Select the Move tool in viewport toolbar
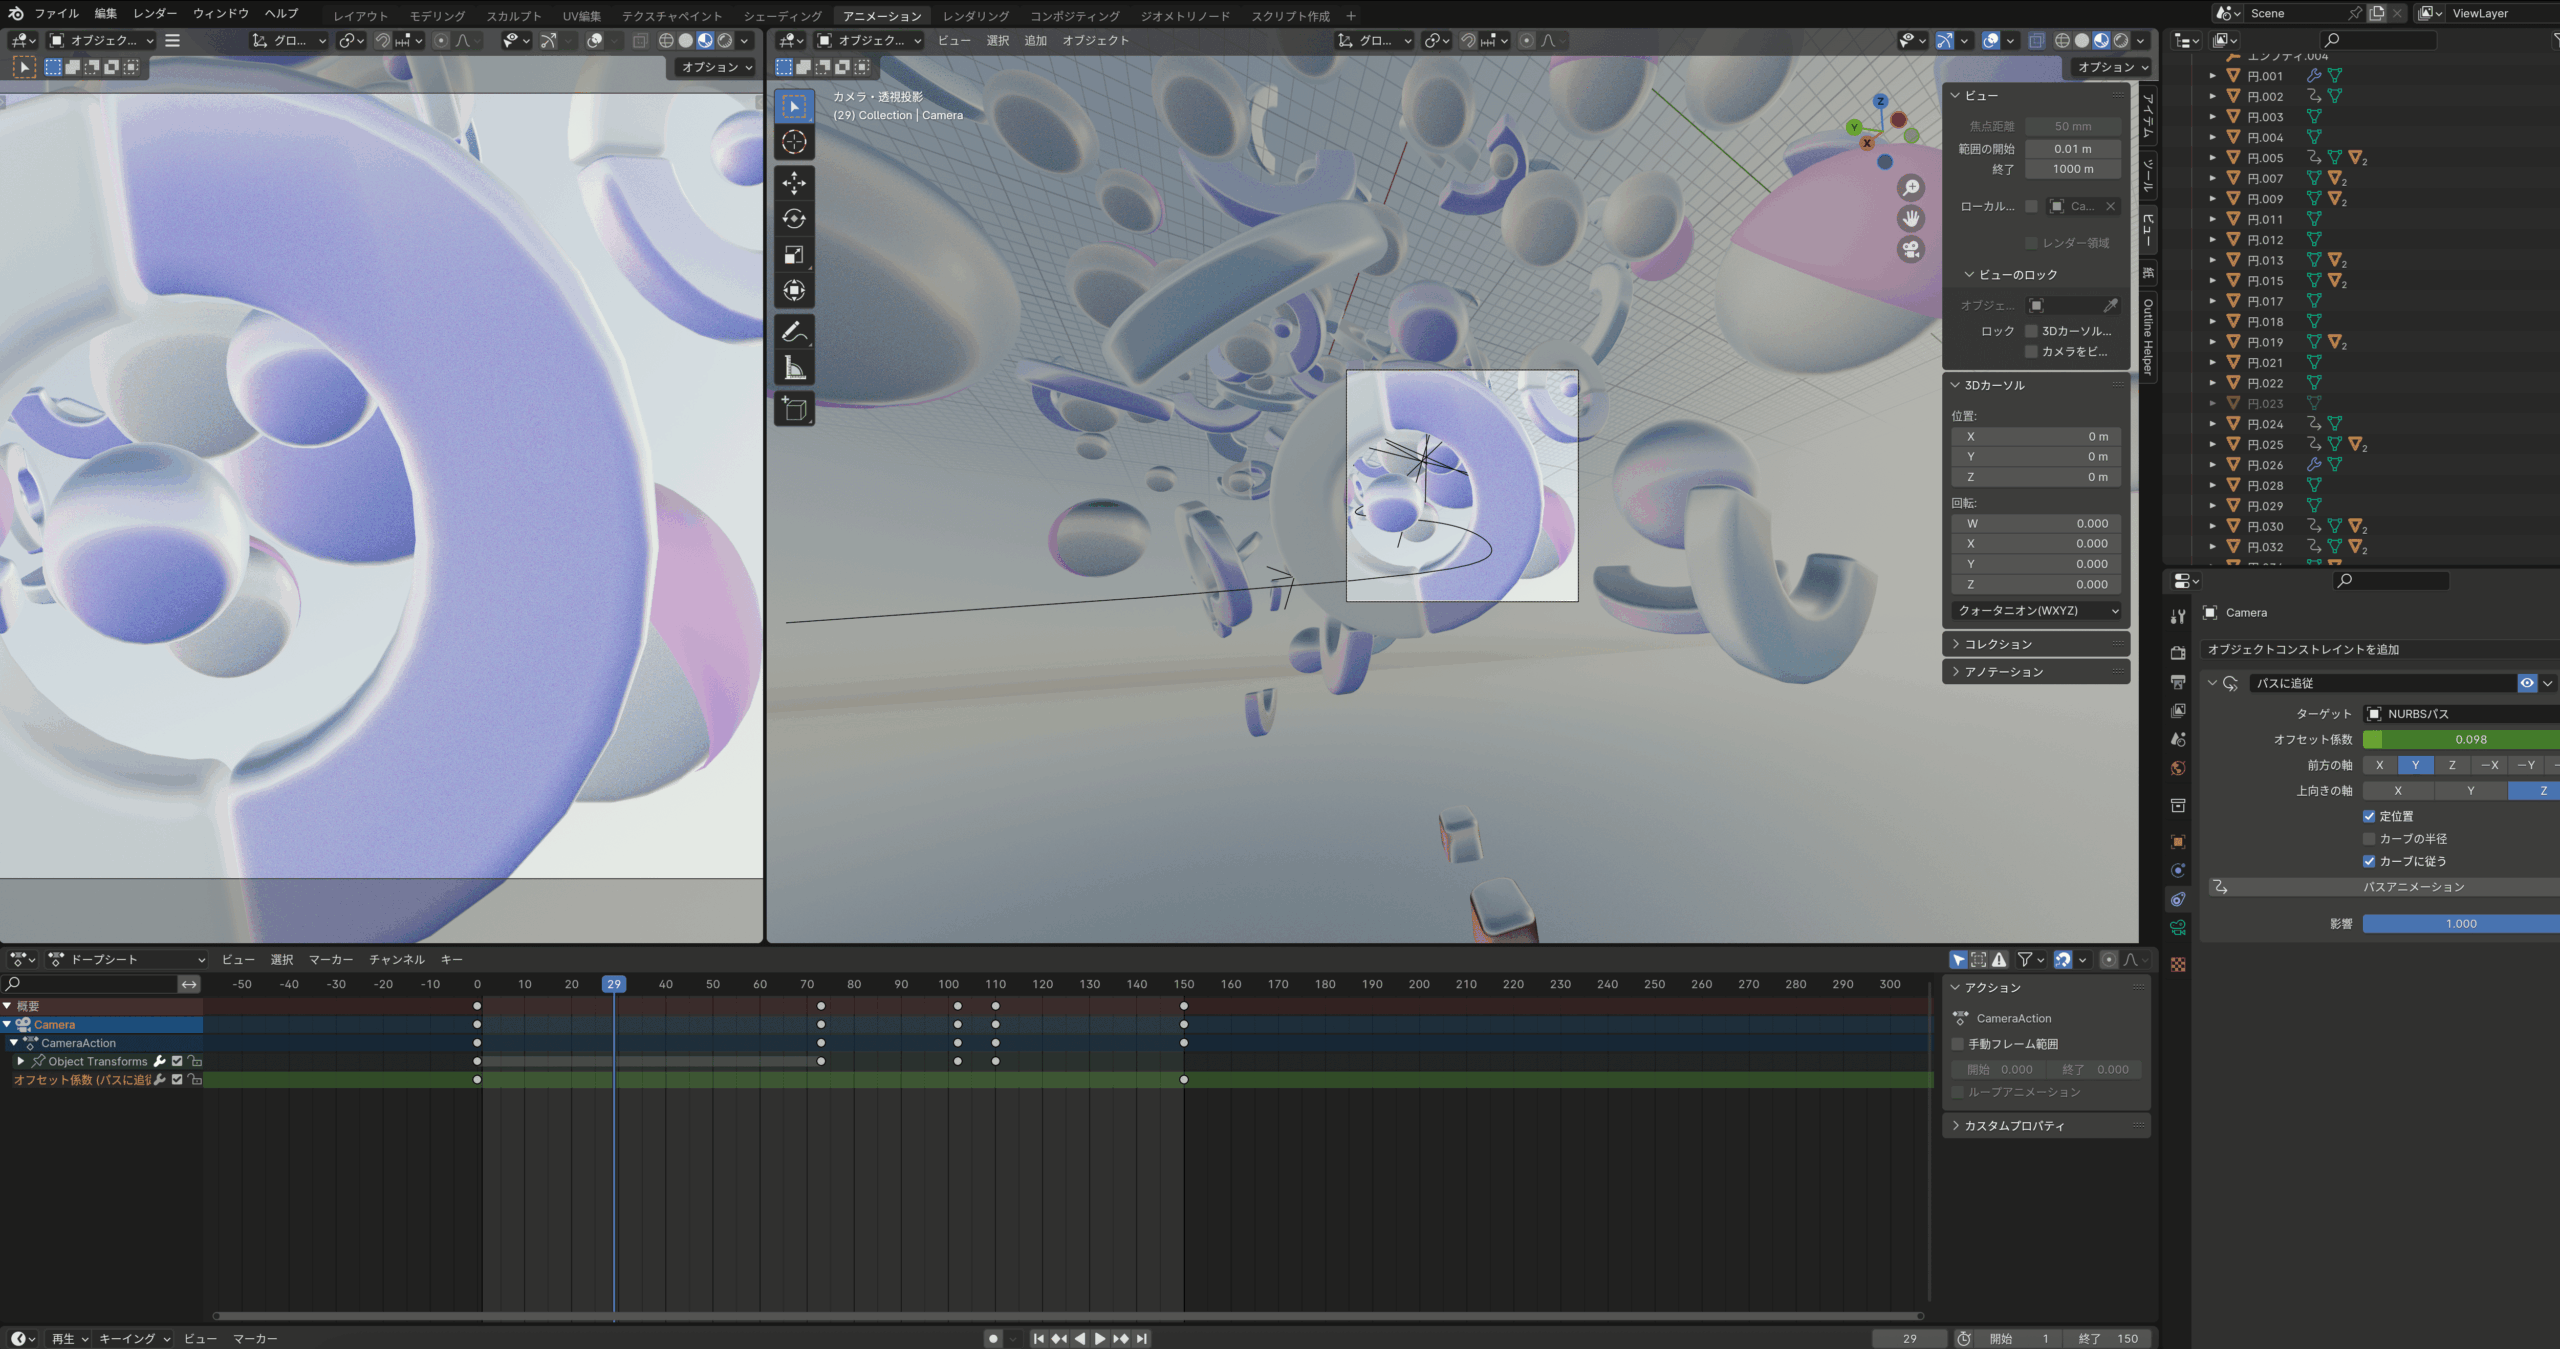The image size is (2560, 1349). tap(794, 183)
